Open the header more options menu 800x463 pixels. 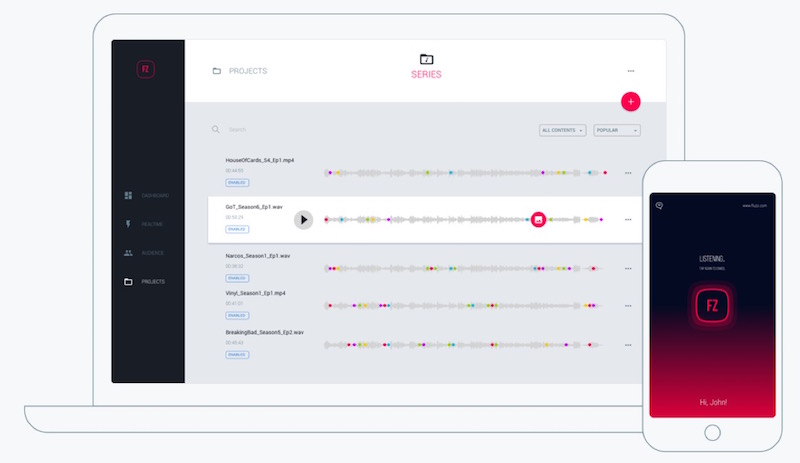pos(631,71)
